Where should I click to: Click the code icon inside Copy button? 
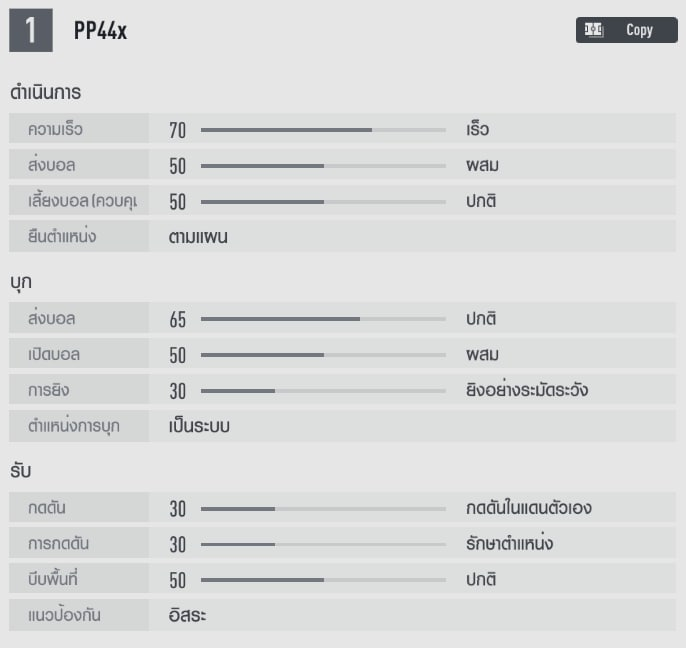593,30
